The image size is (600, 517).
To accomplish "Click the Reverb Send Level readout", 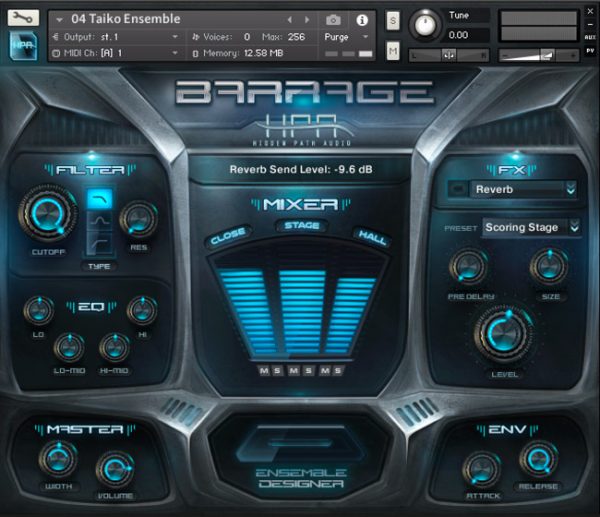I will click(x=301, y=170).
